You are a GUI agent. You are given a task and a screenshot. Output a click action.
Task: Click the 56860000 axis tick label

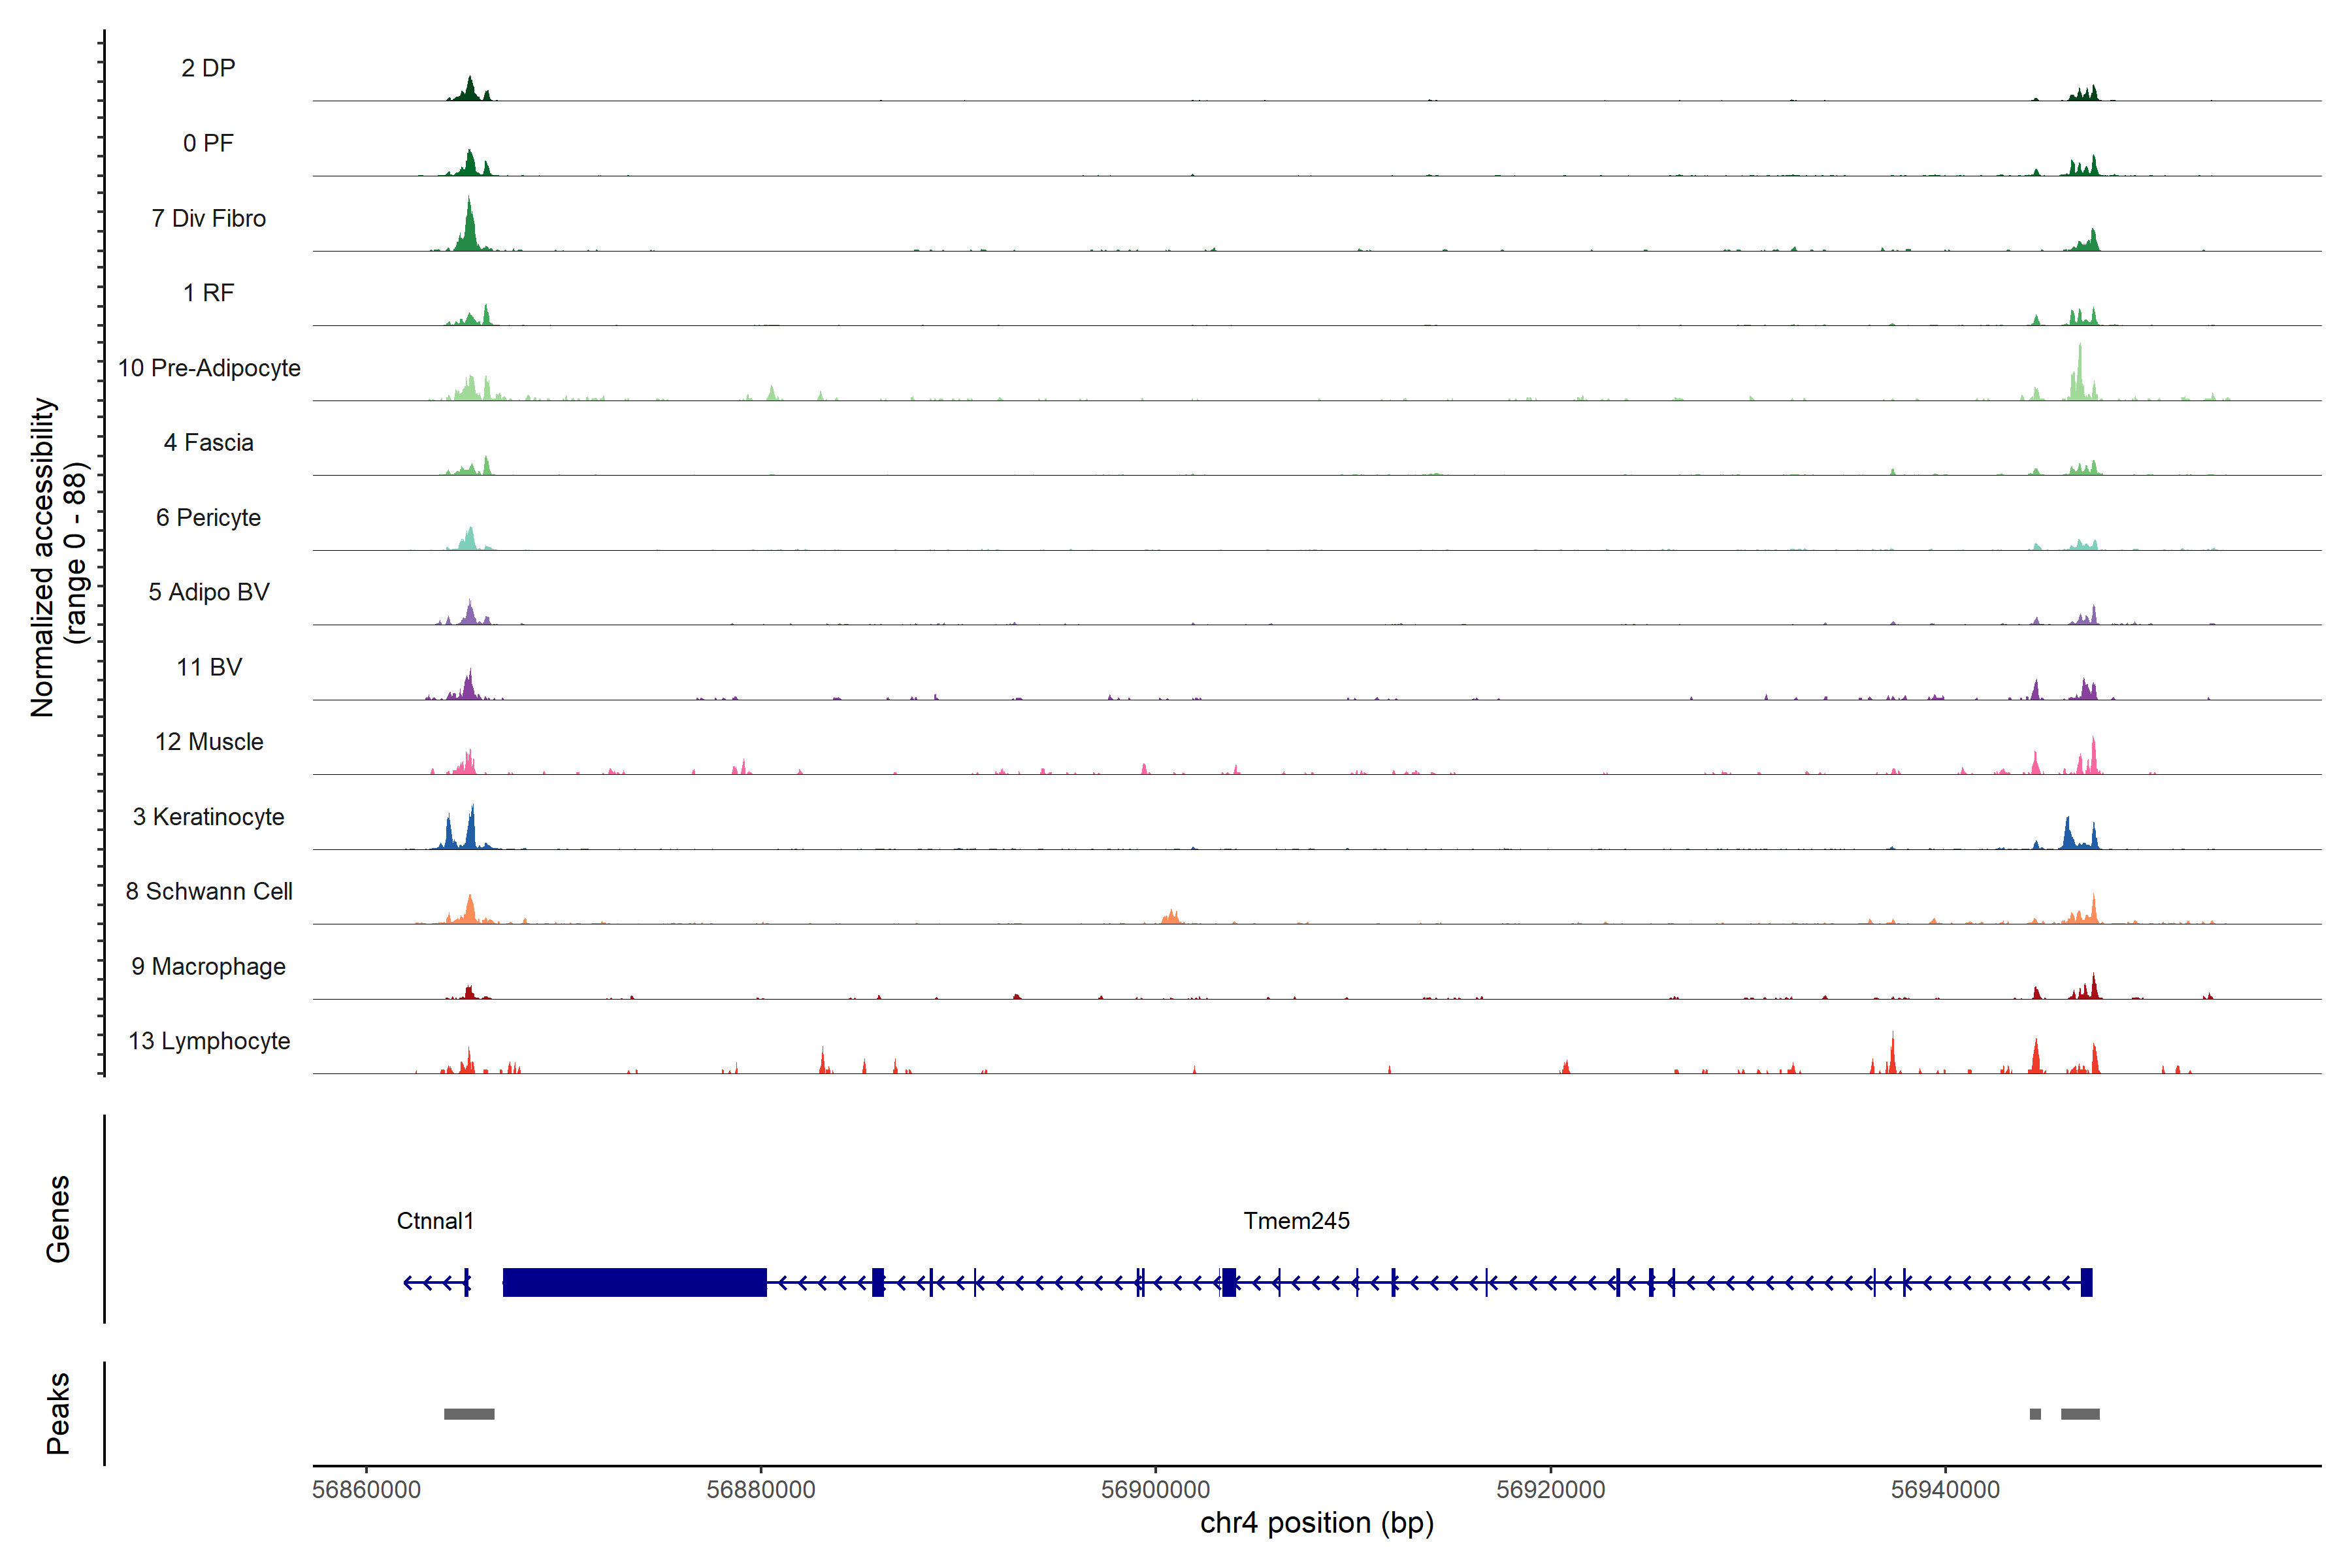(x=366, y=1490)
